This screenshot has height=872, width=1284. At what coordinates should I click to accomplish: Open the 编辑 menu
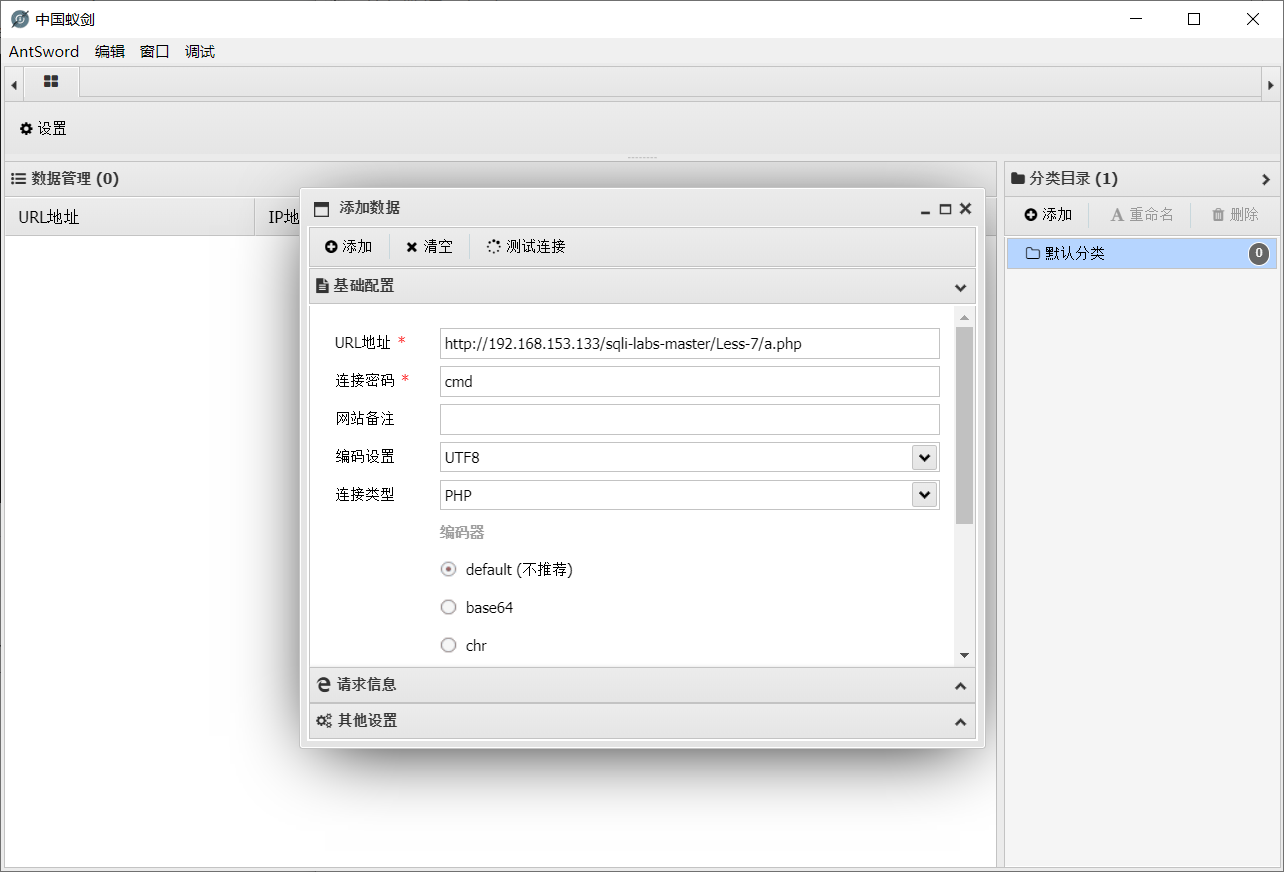pos(110,52)
